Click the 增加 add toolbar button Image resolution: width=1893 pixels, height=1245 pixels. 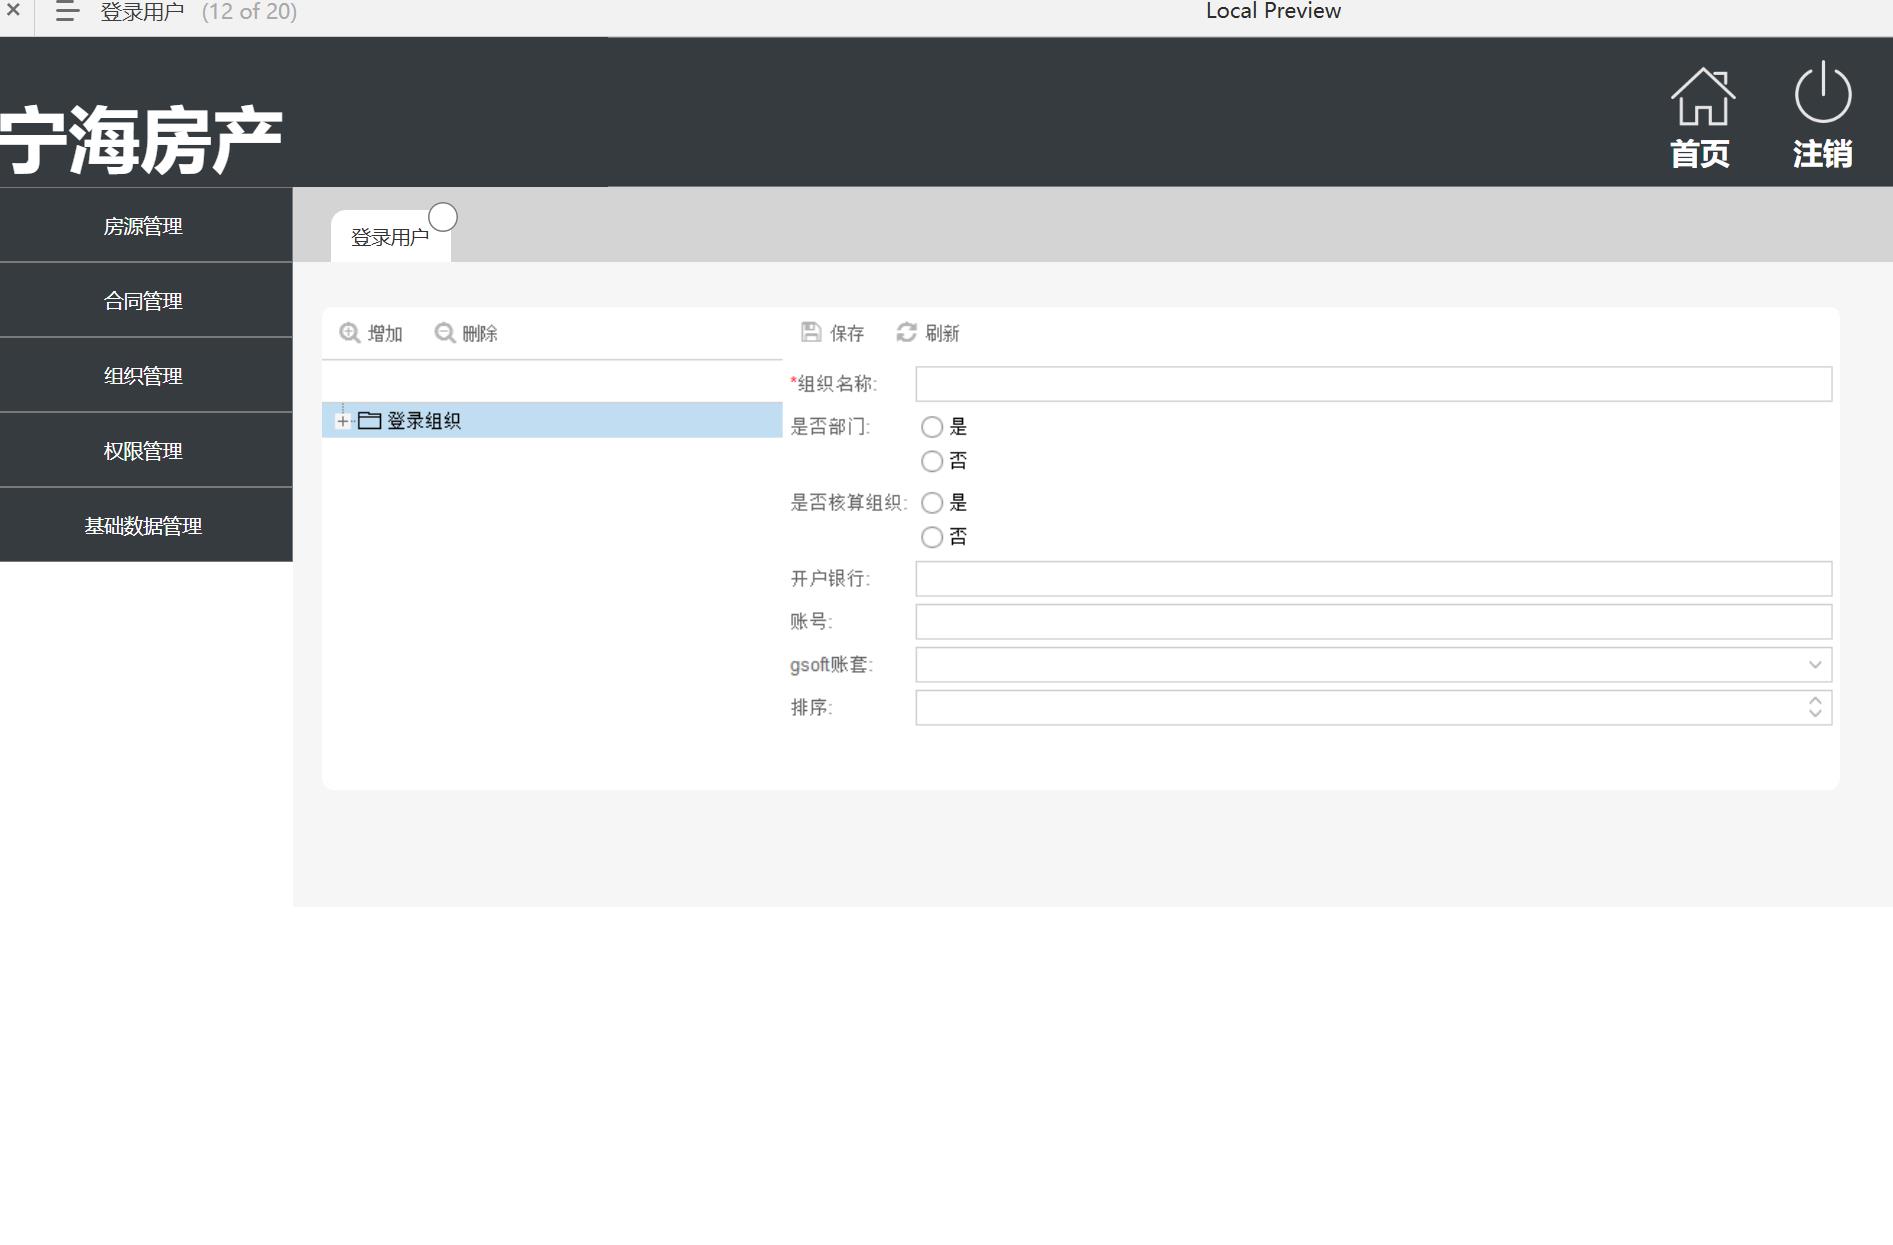371,333
